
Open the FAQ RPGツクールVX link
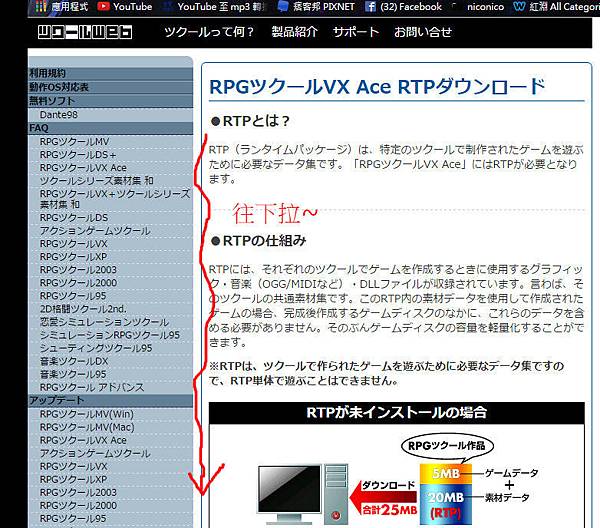[73, 244]
